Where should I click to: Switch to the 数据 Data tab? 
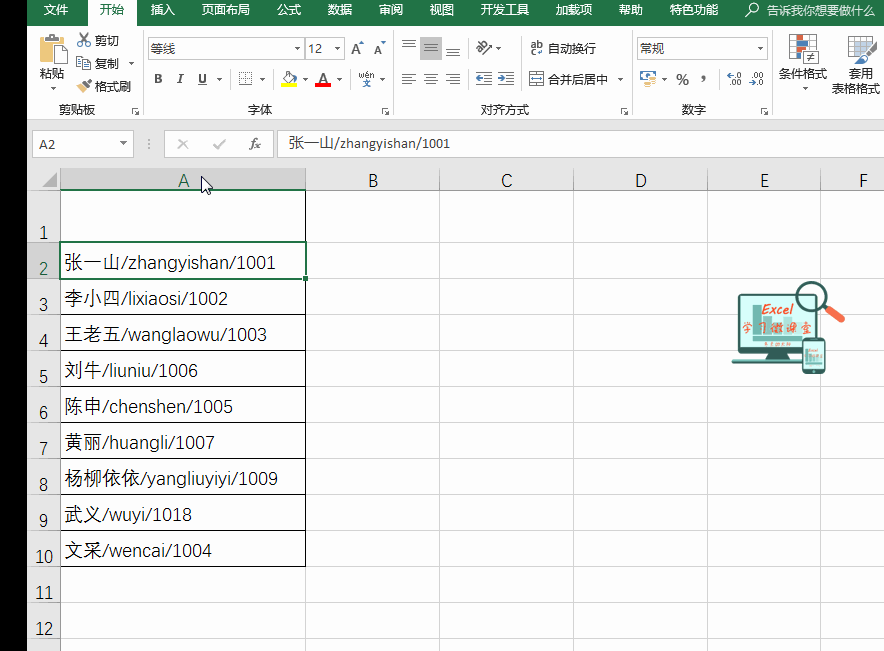(339, 10)
